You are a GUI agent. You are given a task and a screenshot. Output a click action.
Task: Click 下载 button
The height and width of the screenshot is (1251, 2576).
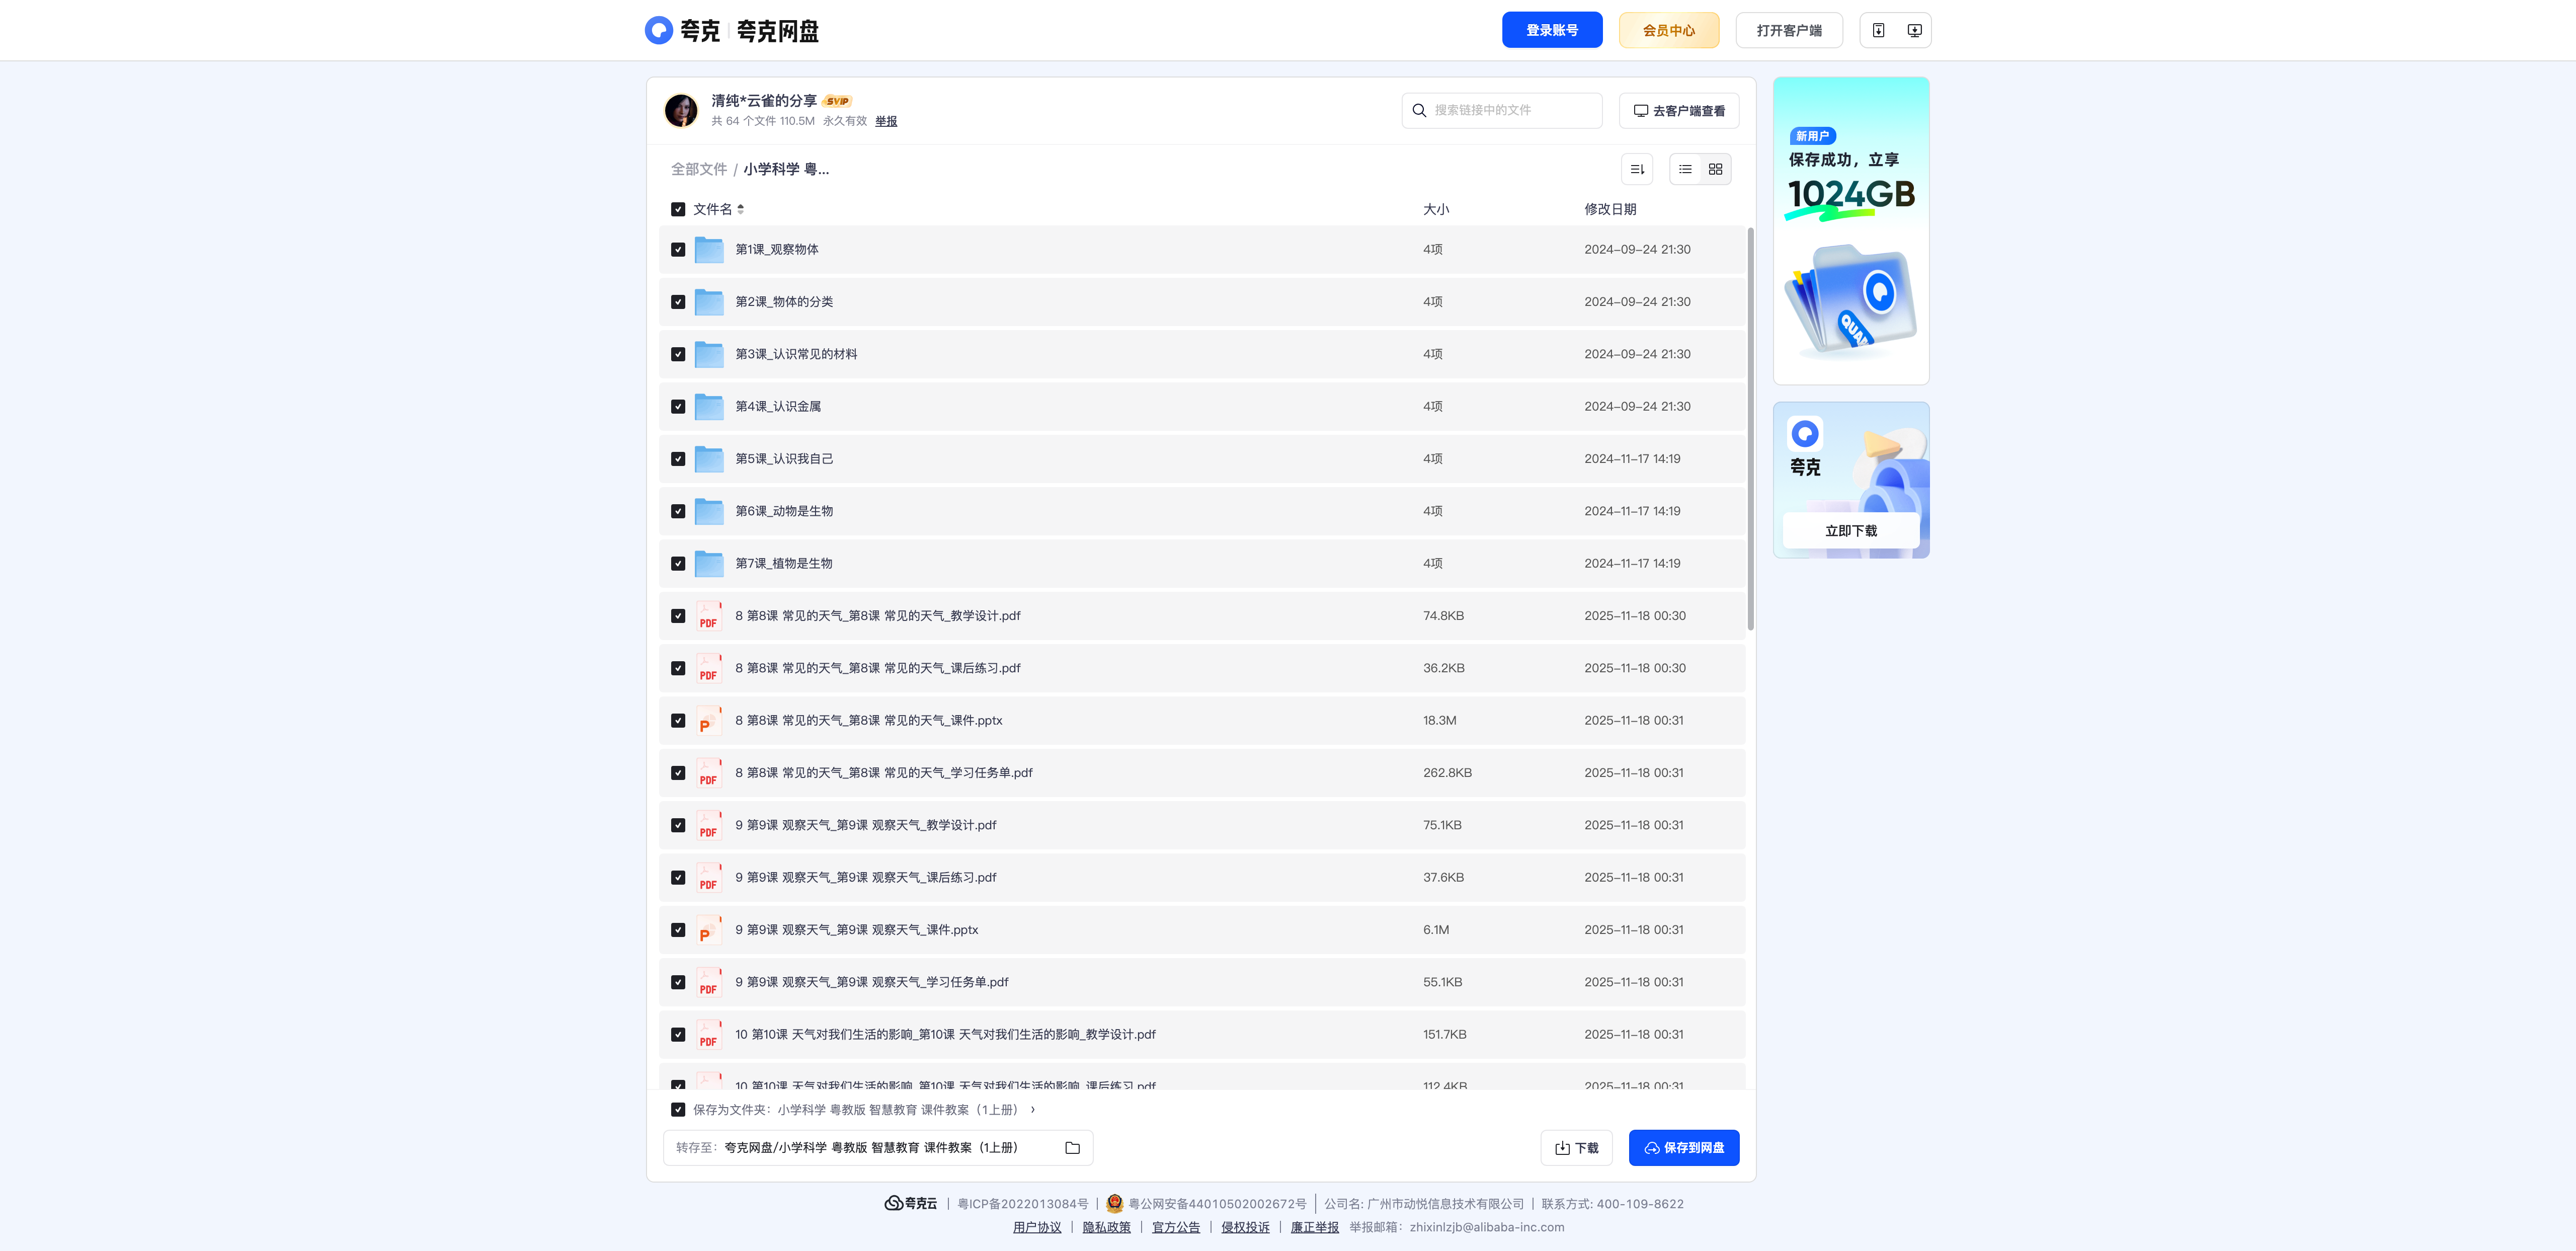tap(1577, 1148)
